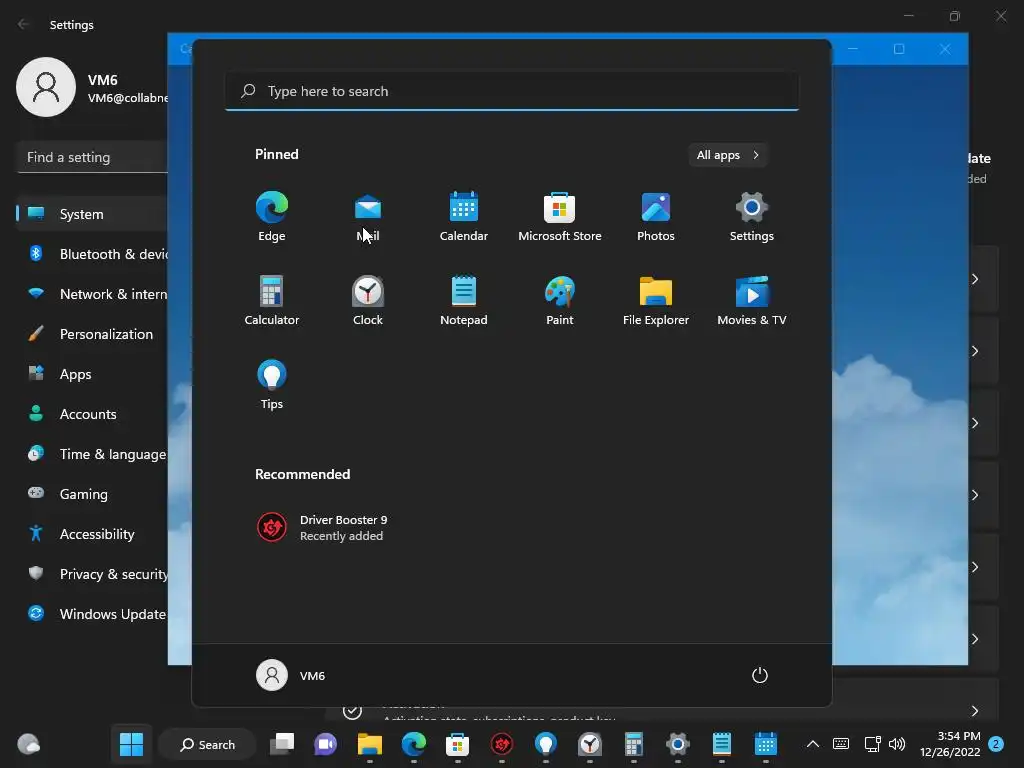Open notification center badge
Image resolution: width=1024 pixels, height=768 pixels.
pos(996,744)
